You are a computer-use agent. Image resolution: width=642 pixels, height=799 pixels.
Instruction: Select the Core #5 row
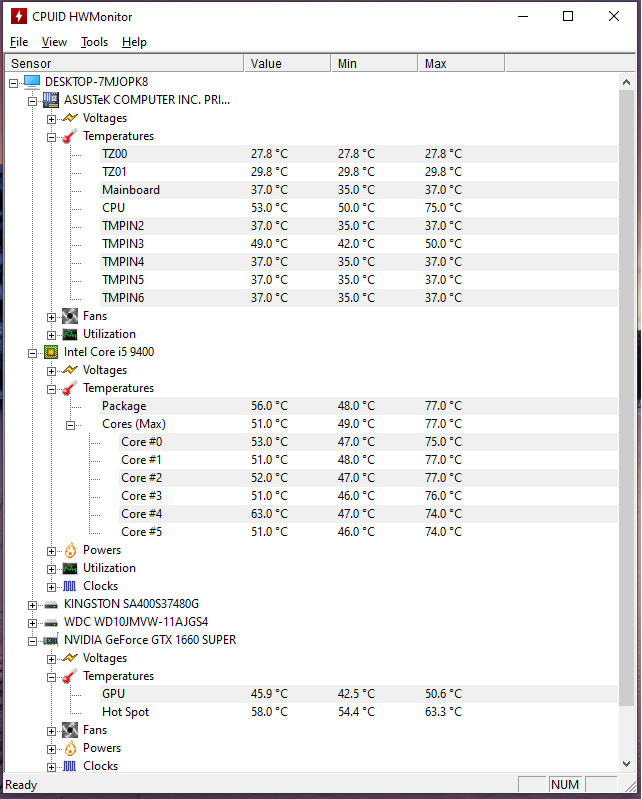coord(368,532)
